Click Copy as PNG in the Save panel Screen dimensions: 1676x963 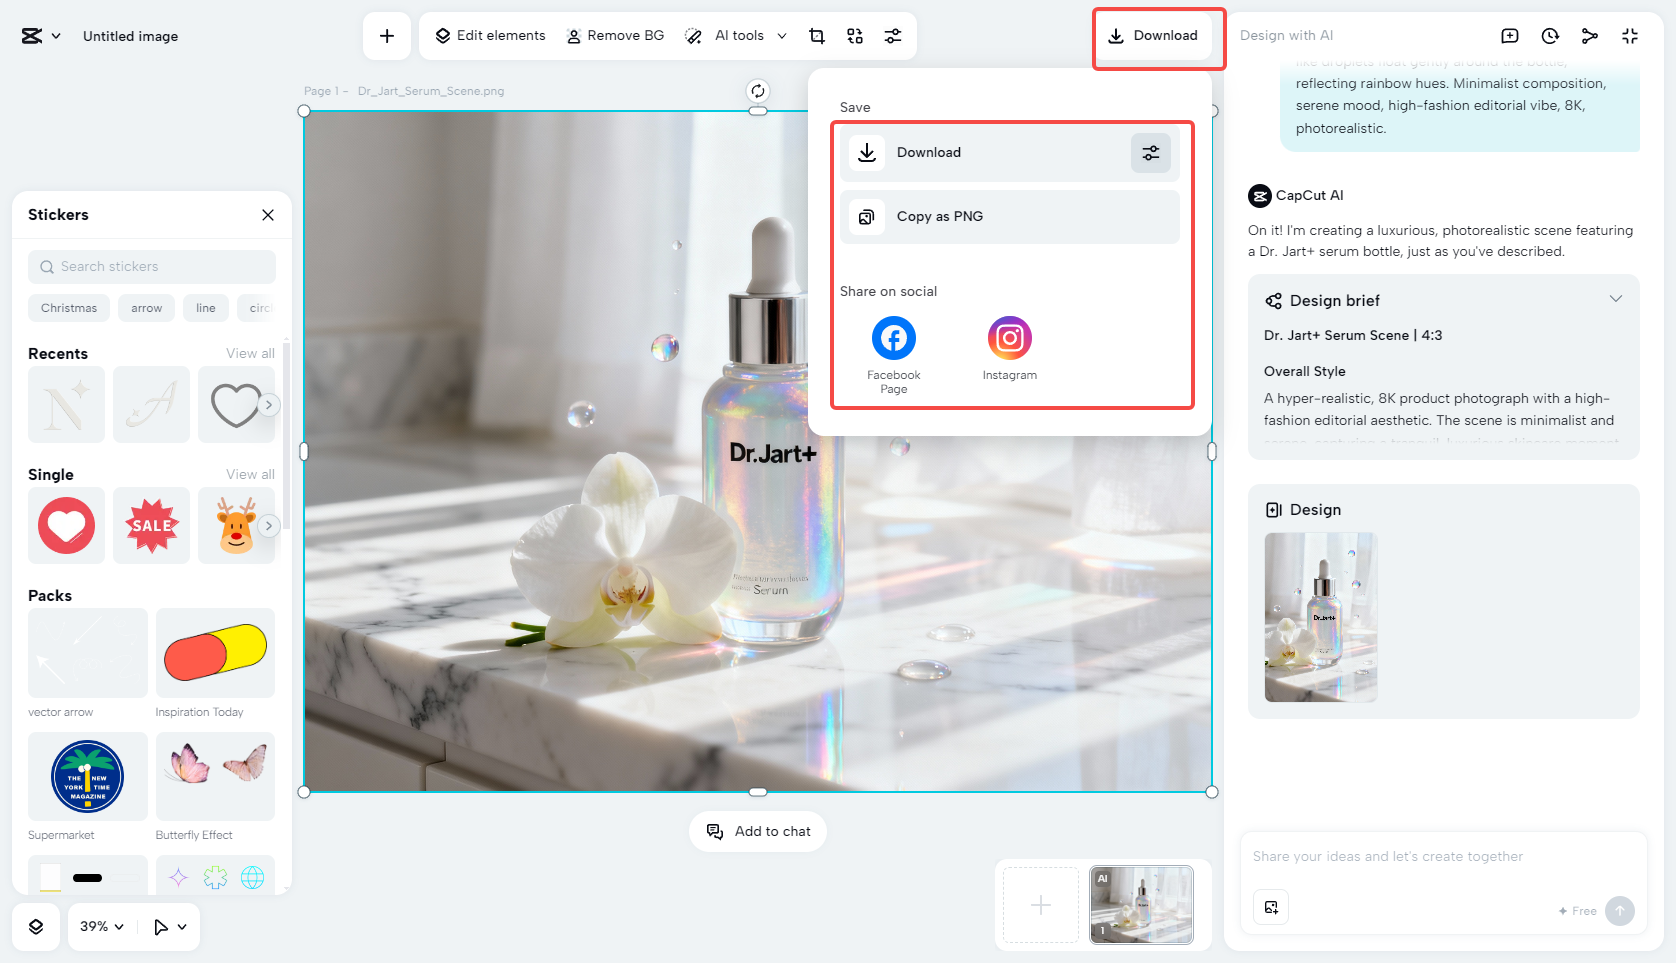click(1009, 216)
